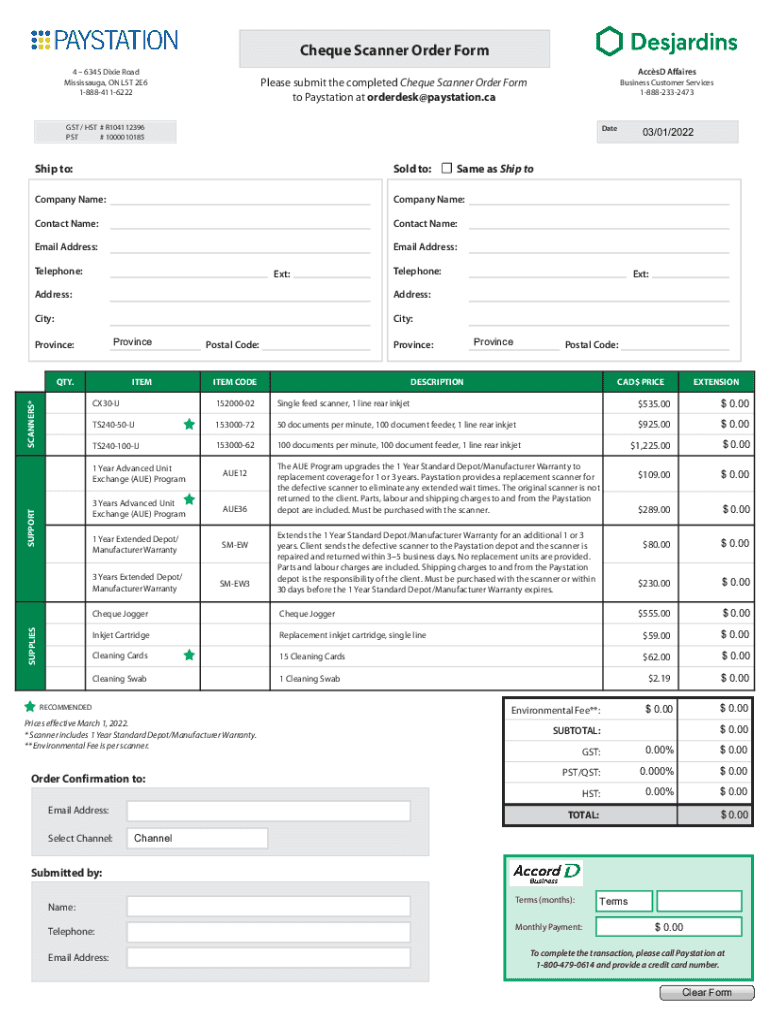
Task: Click the Submitted by Name field
Action: pyautogui.click(x=268, y=907)
